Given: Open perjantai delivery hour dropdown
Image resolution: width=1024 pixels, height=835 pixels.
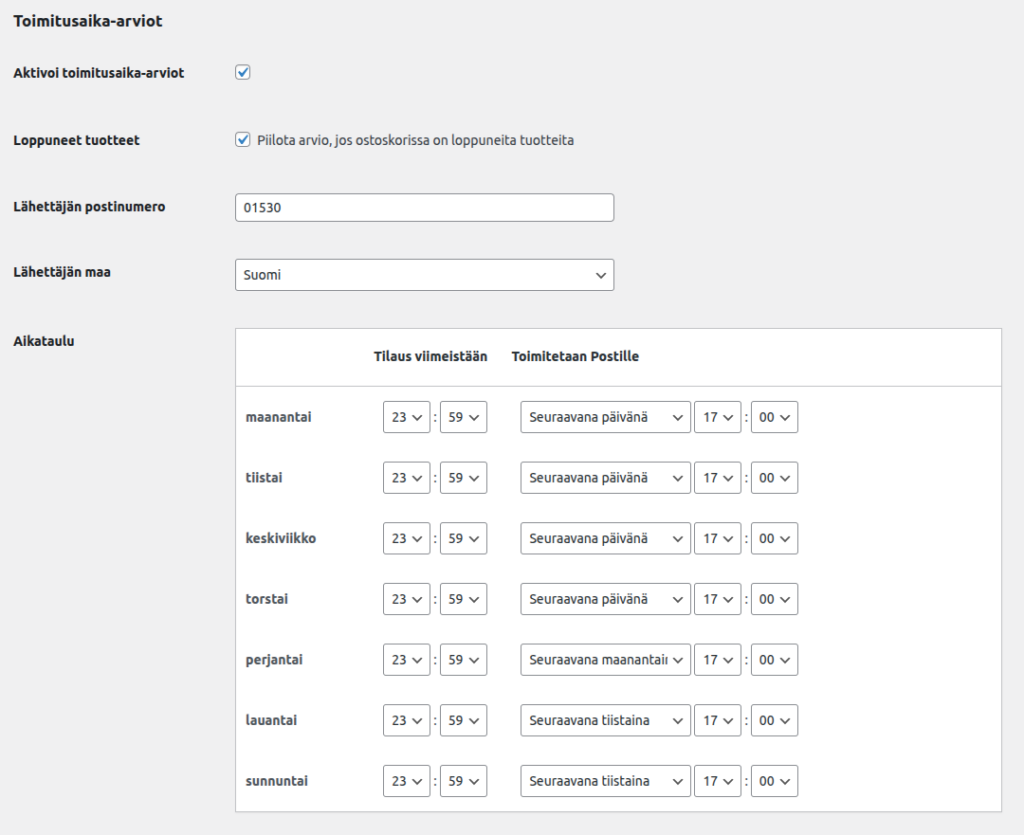Looking at the screenshot, I should (717, 660).
